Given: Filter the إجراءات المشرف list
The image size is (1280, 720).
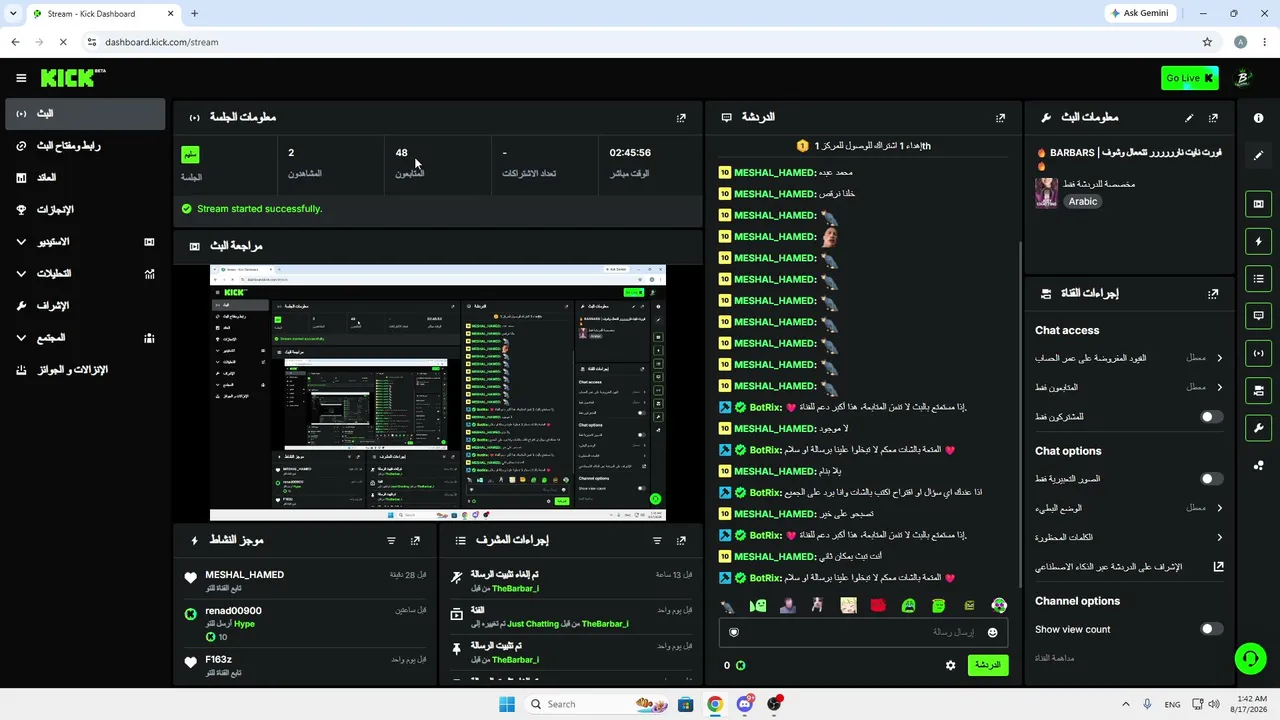Looking at the screenshot, I should (657, 541).
